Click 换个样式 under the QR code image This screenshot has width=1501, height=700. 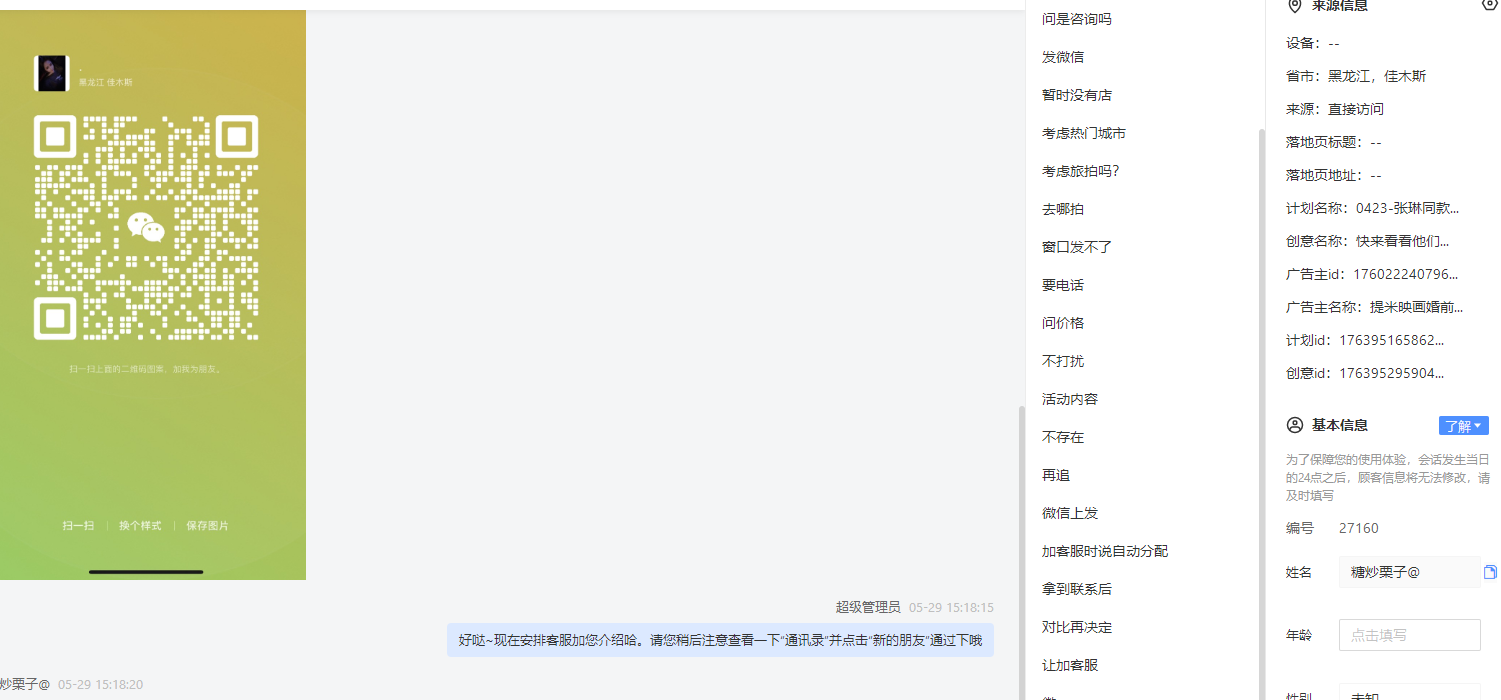140,526
